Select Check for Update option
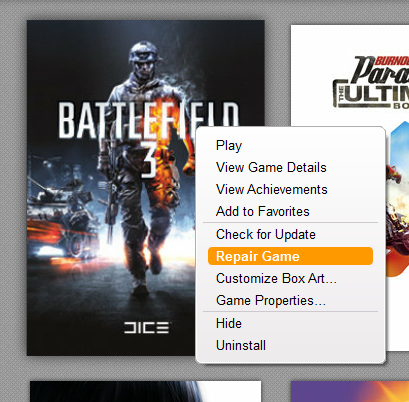 (x=266, y=234)
